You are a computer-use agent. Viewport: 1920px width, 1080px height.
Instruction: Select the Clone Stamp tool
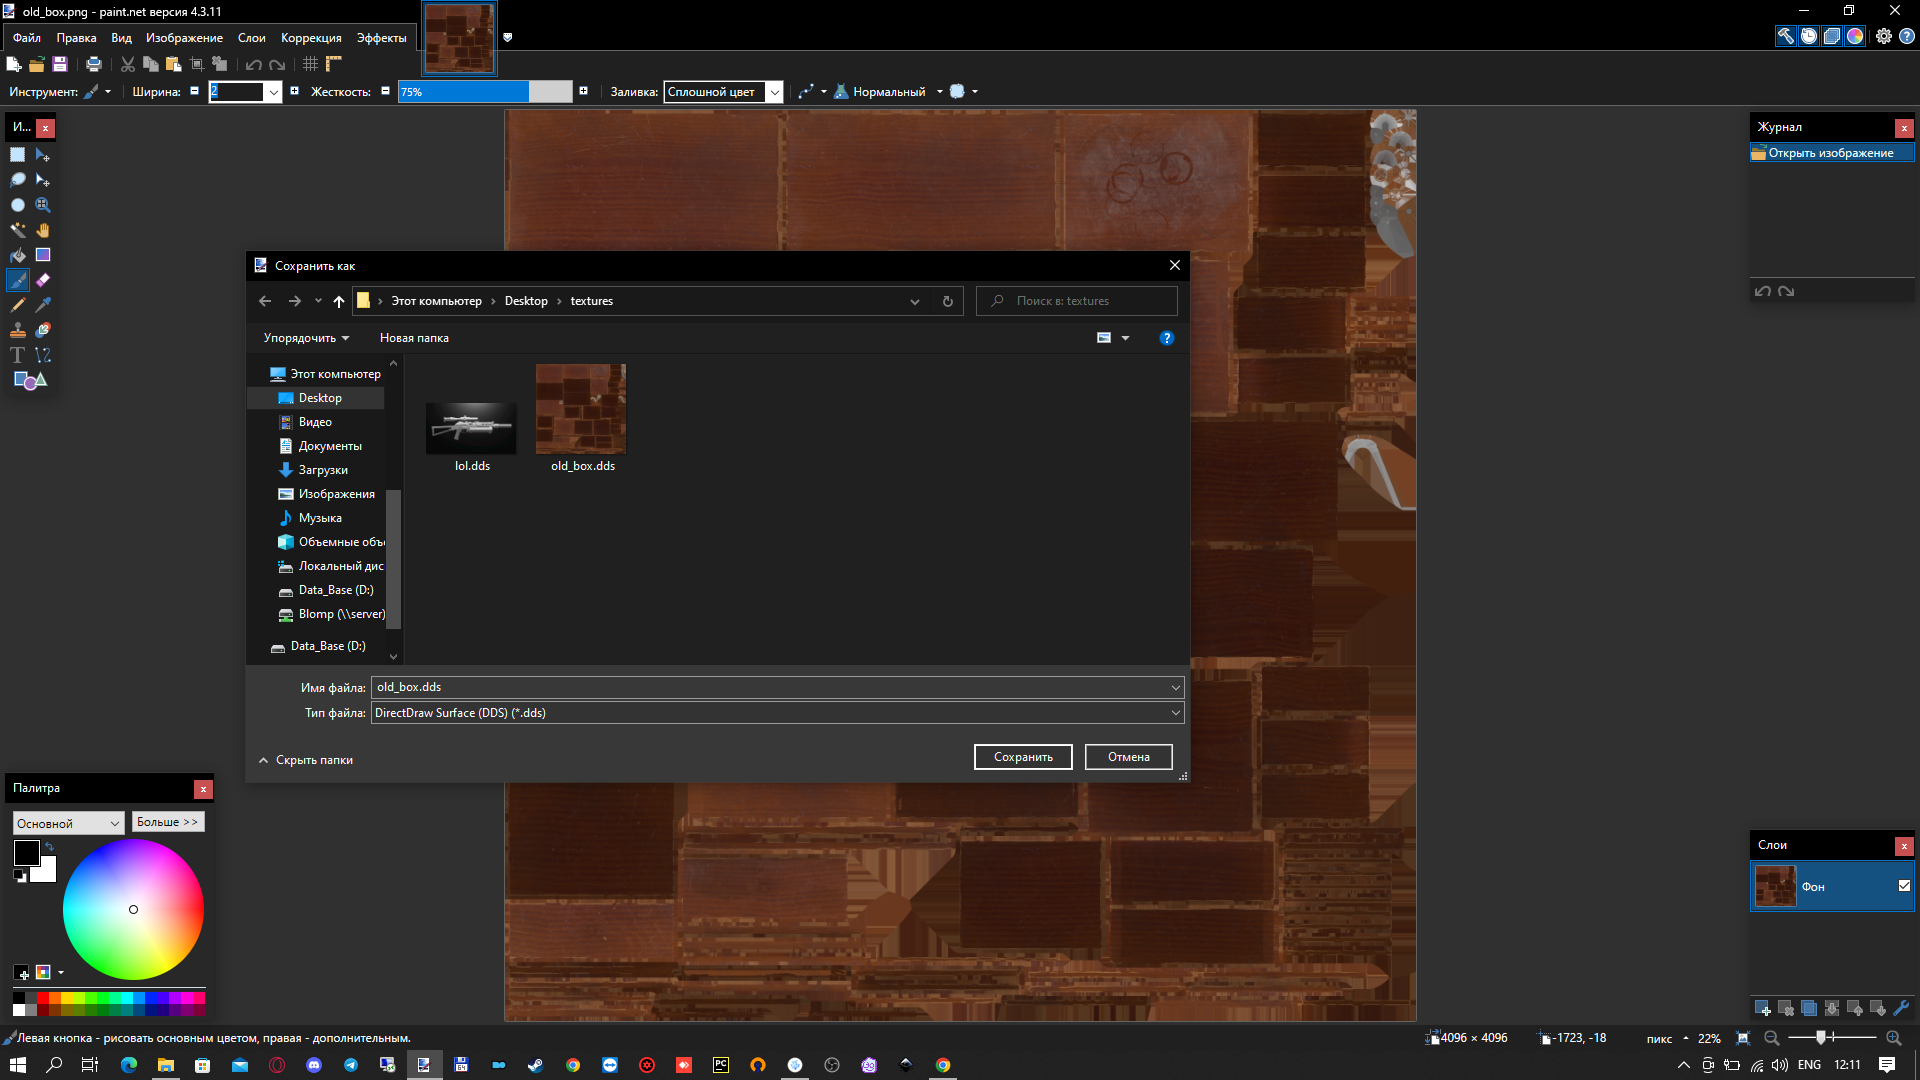point(17,330)
